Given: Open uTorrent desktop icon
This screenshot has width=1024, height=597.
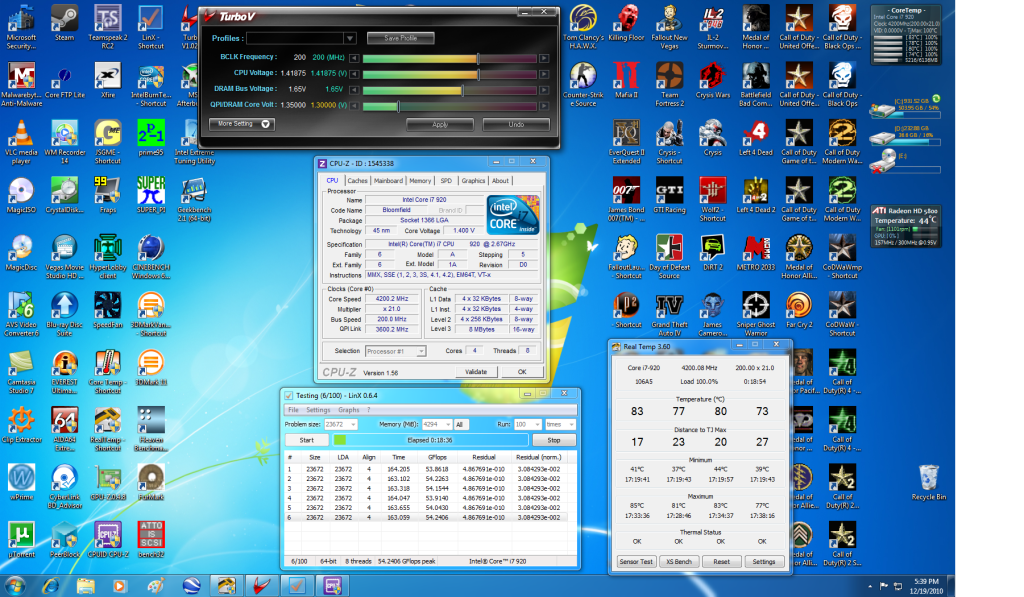Looking at the screenshot, I should pos(21,540).
